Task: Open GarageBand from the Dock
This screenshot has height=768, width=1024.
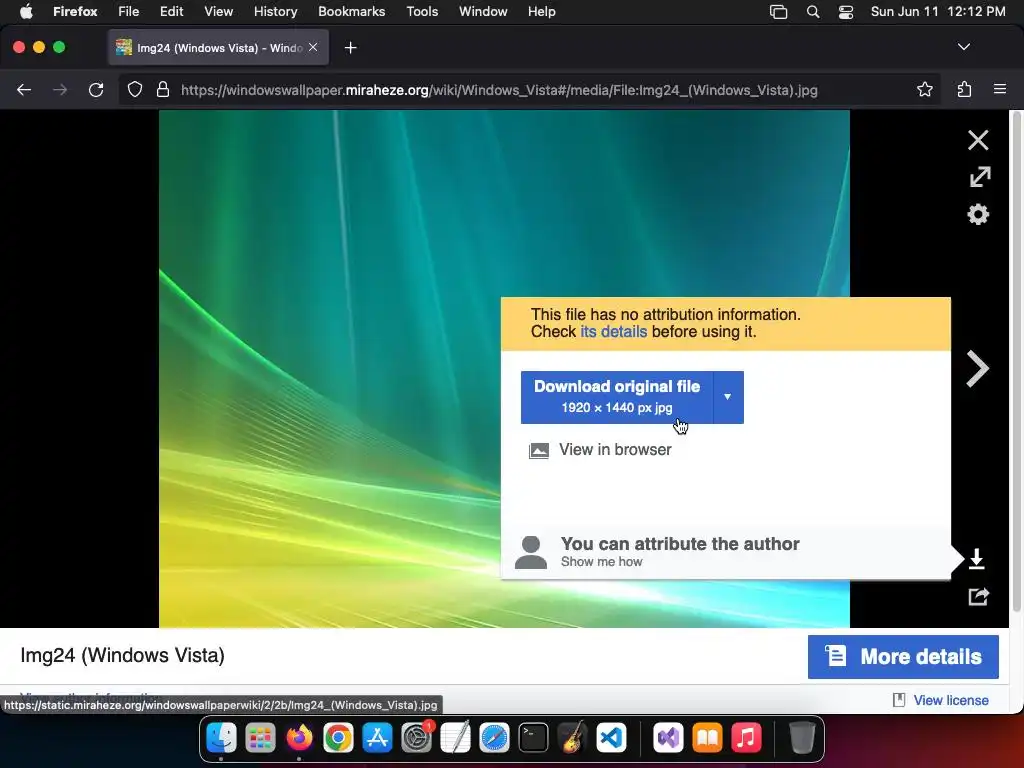Action: [572, 738]
